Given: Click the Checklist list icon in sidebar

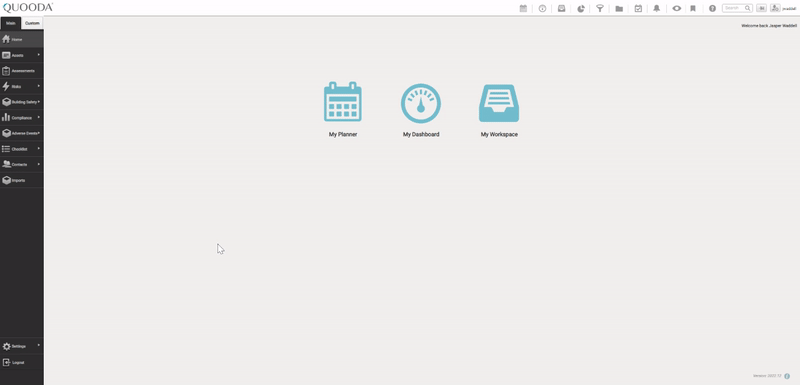Looking at the screenshot, I should [x=6, y=149].
